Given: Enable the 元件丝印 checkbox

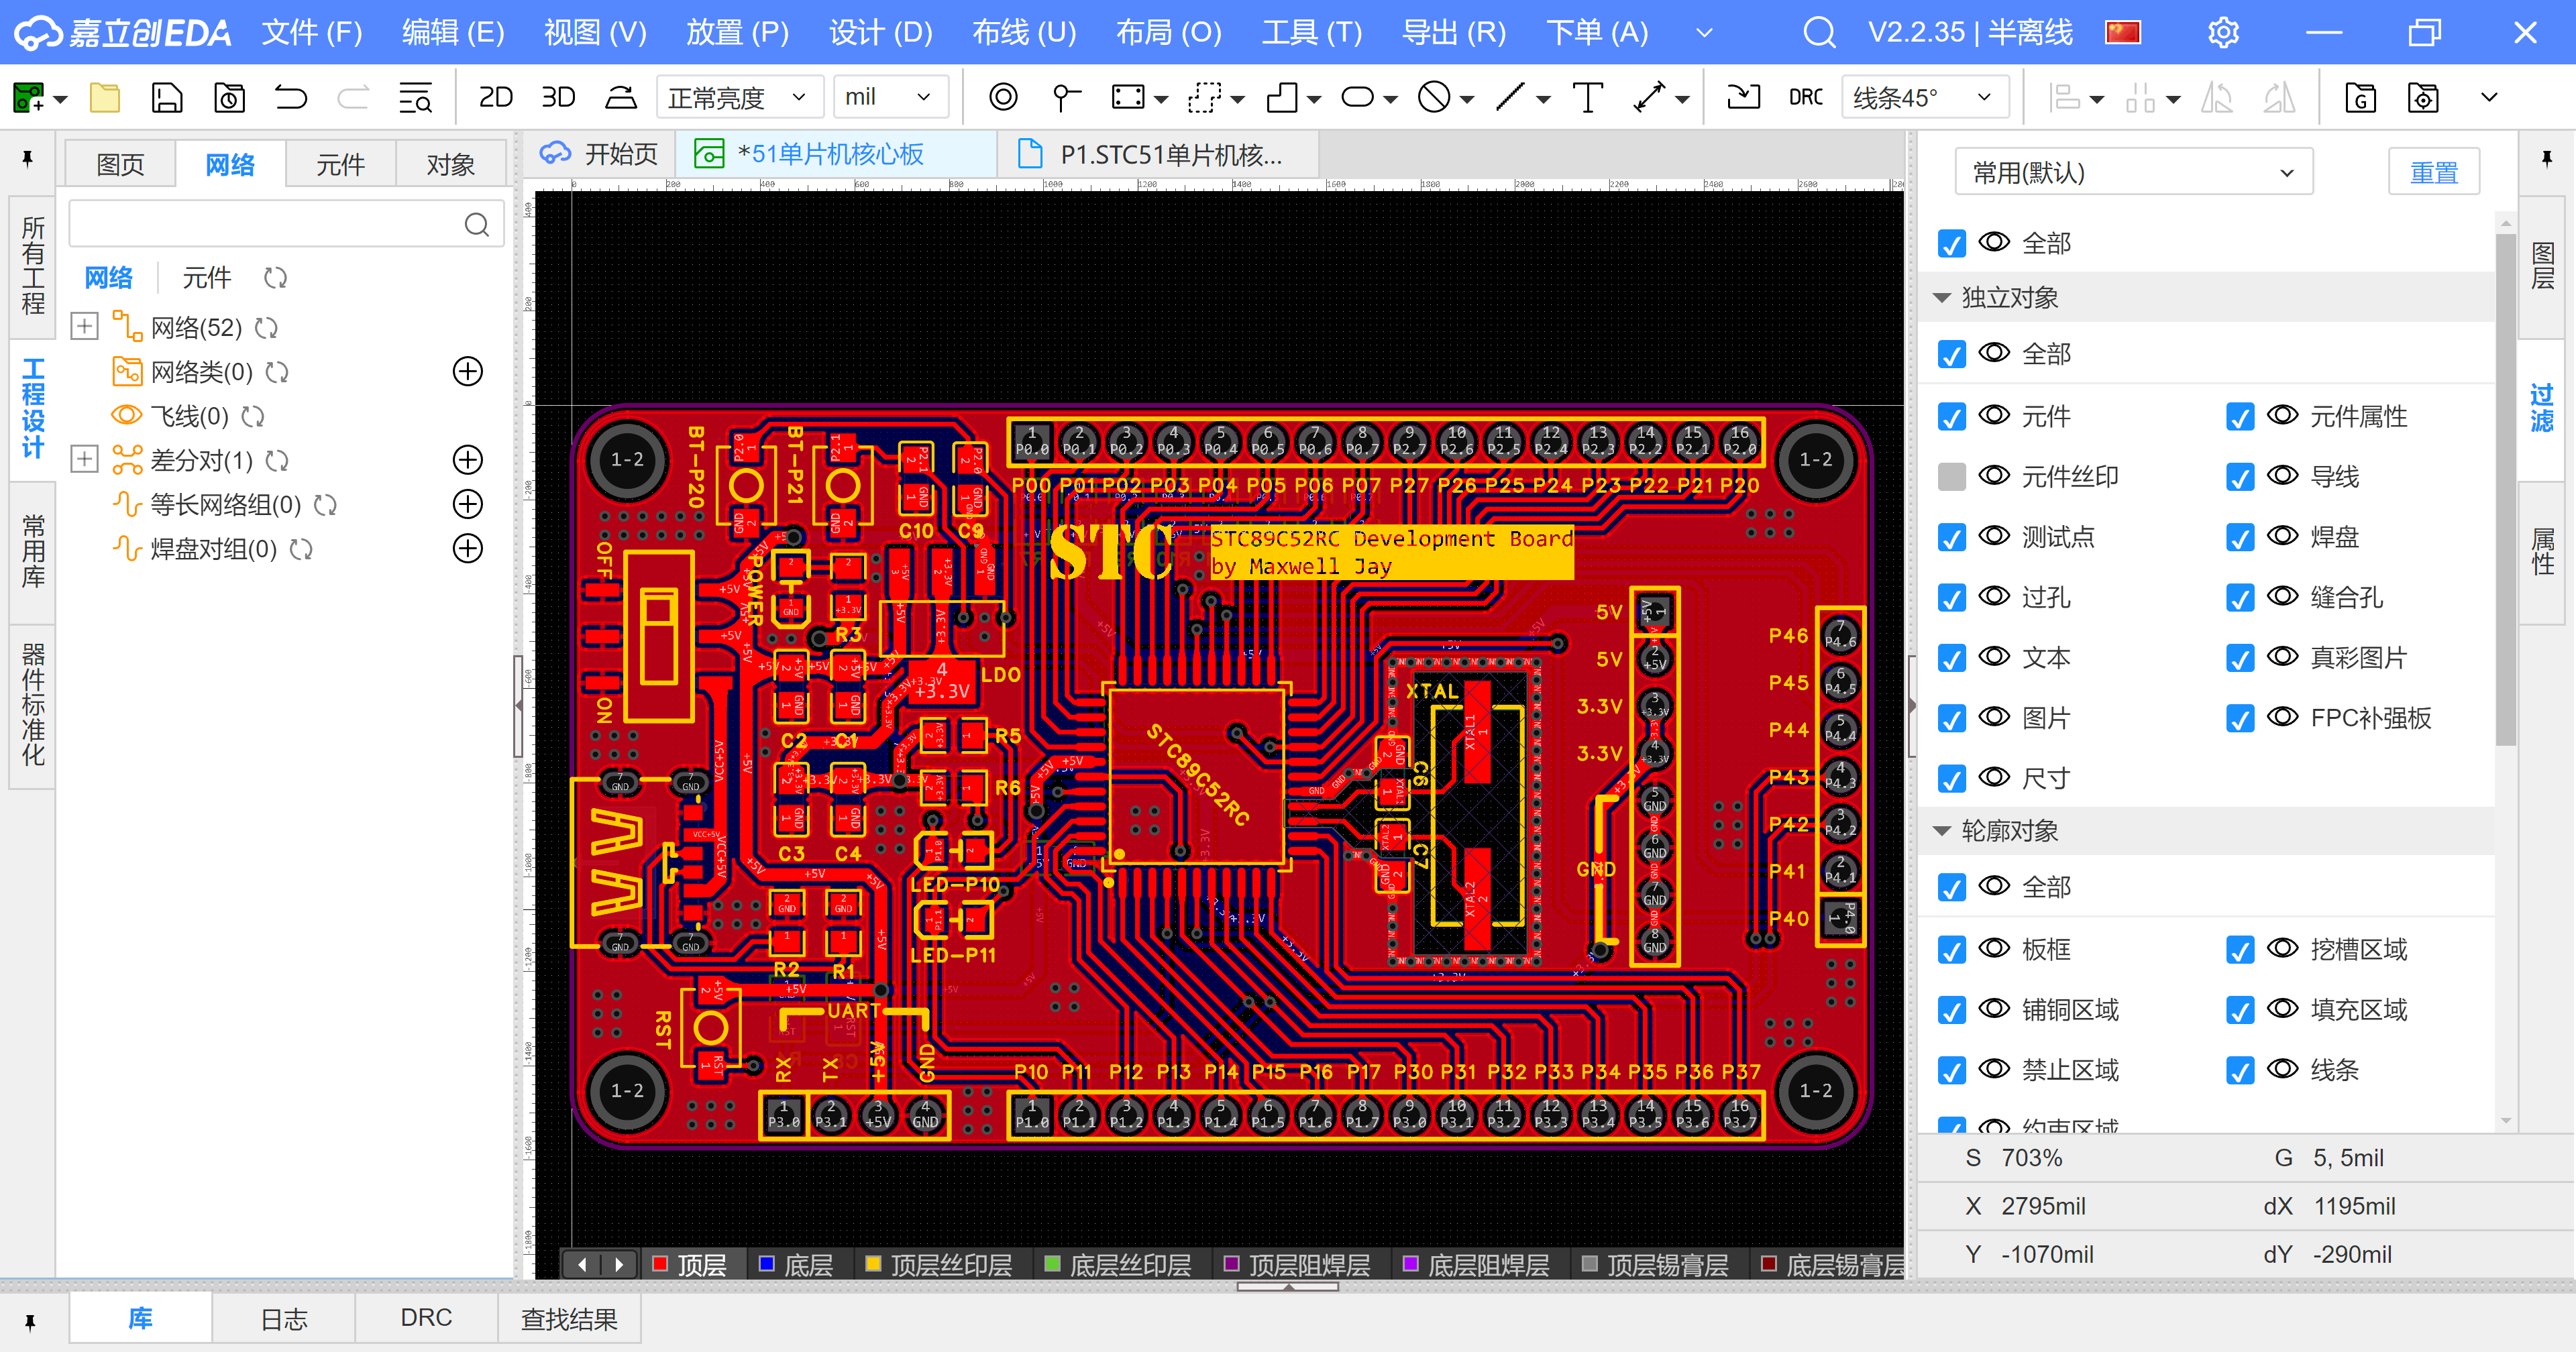Looking at the screenshot, I should coord(1951,477).
